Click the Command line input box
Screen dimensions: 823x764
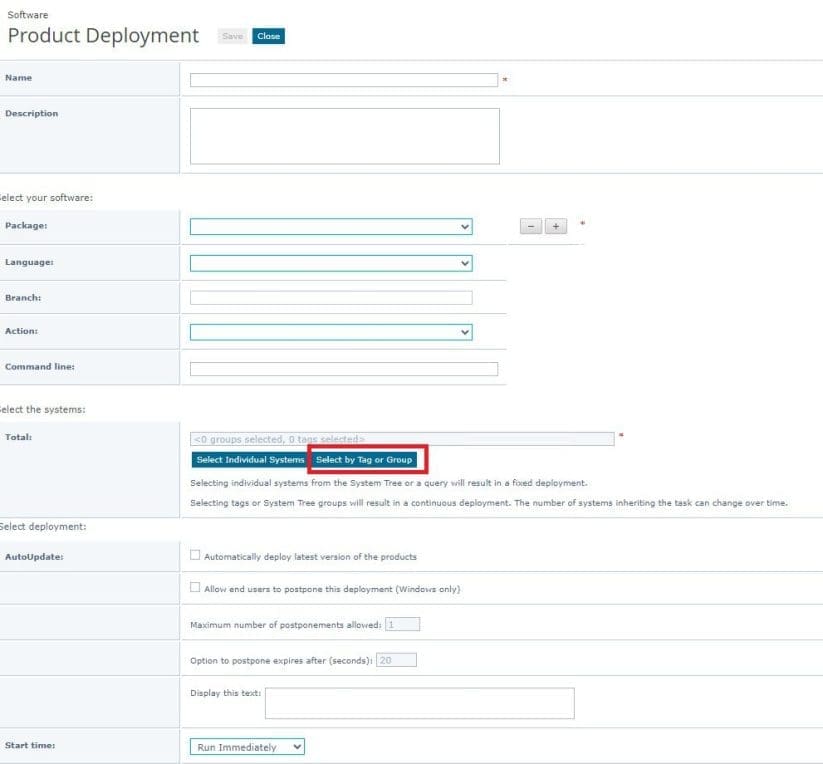343,369
